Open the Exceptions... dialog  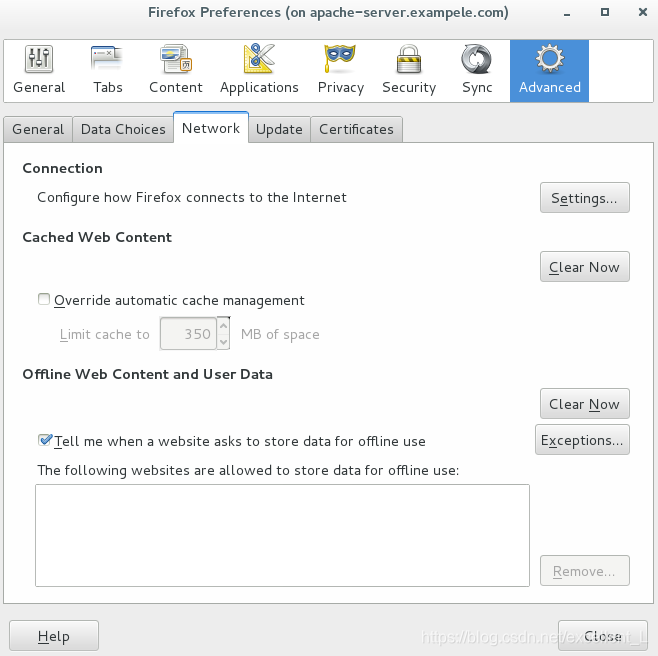click(582, 440)
